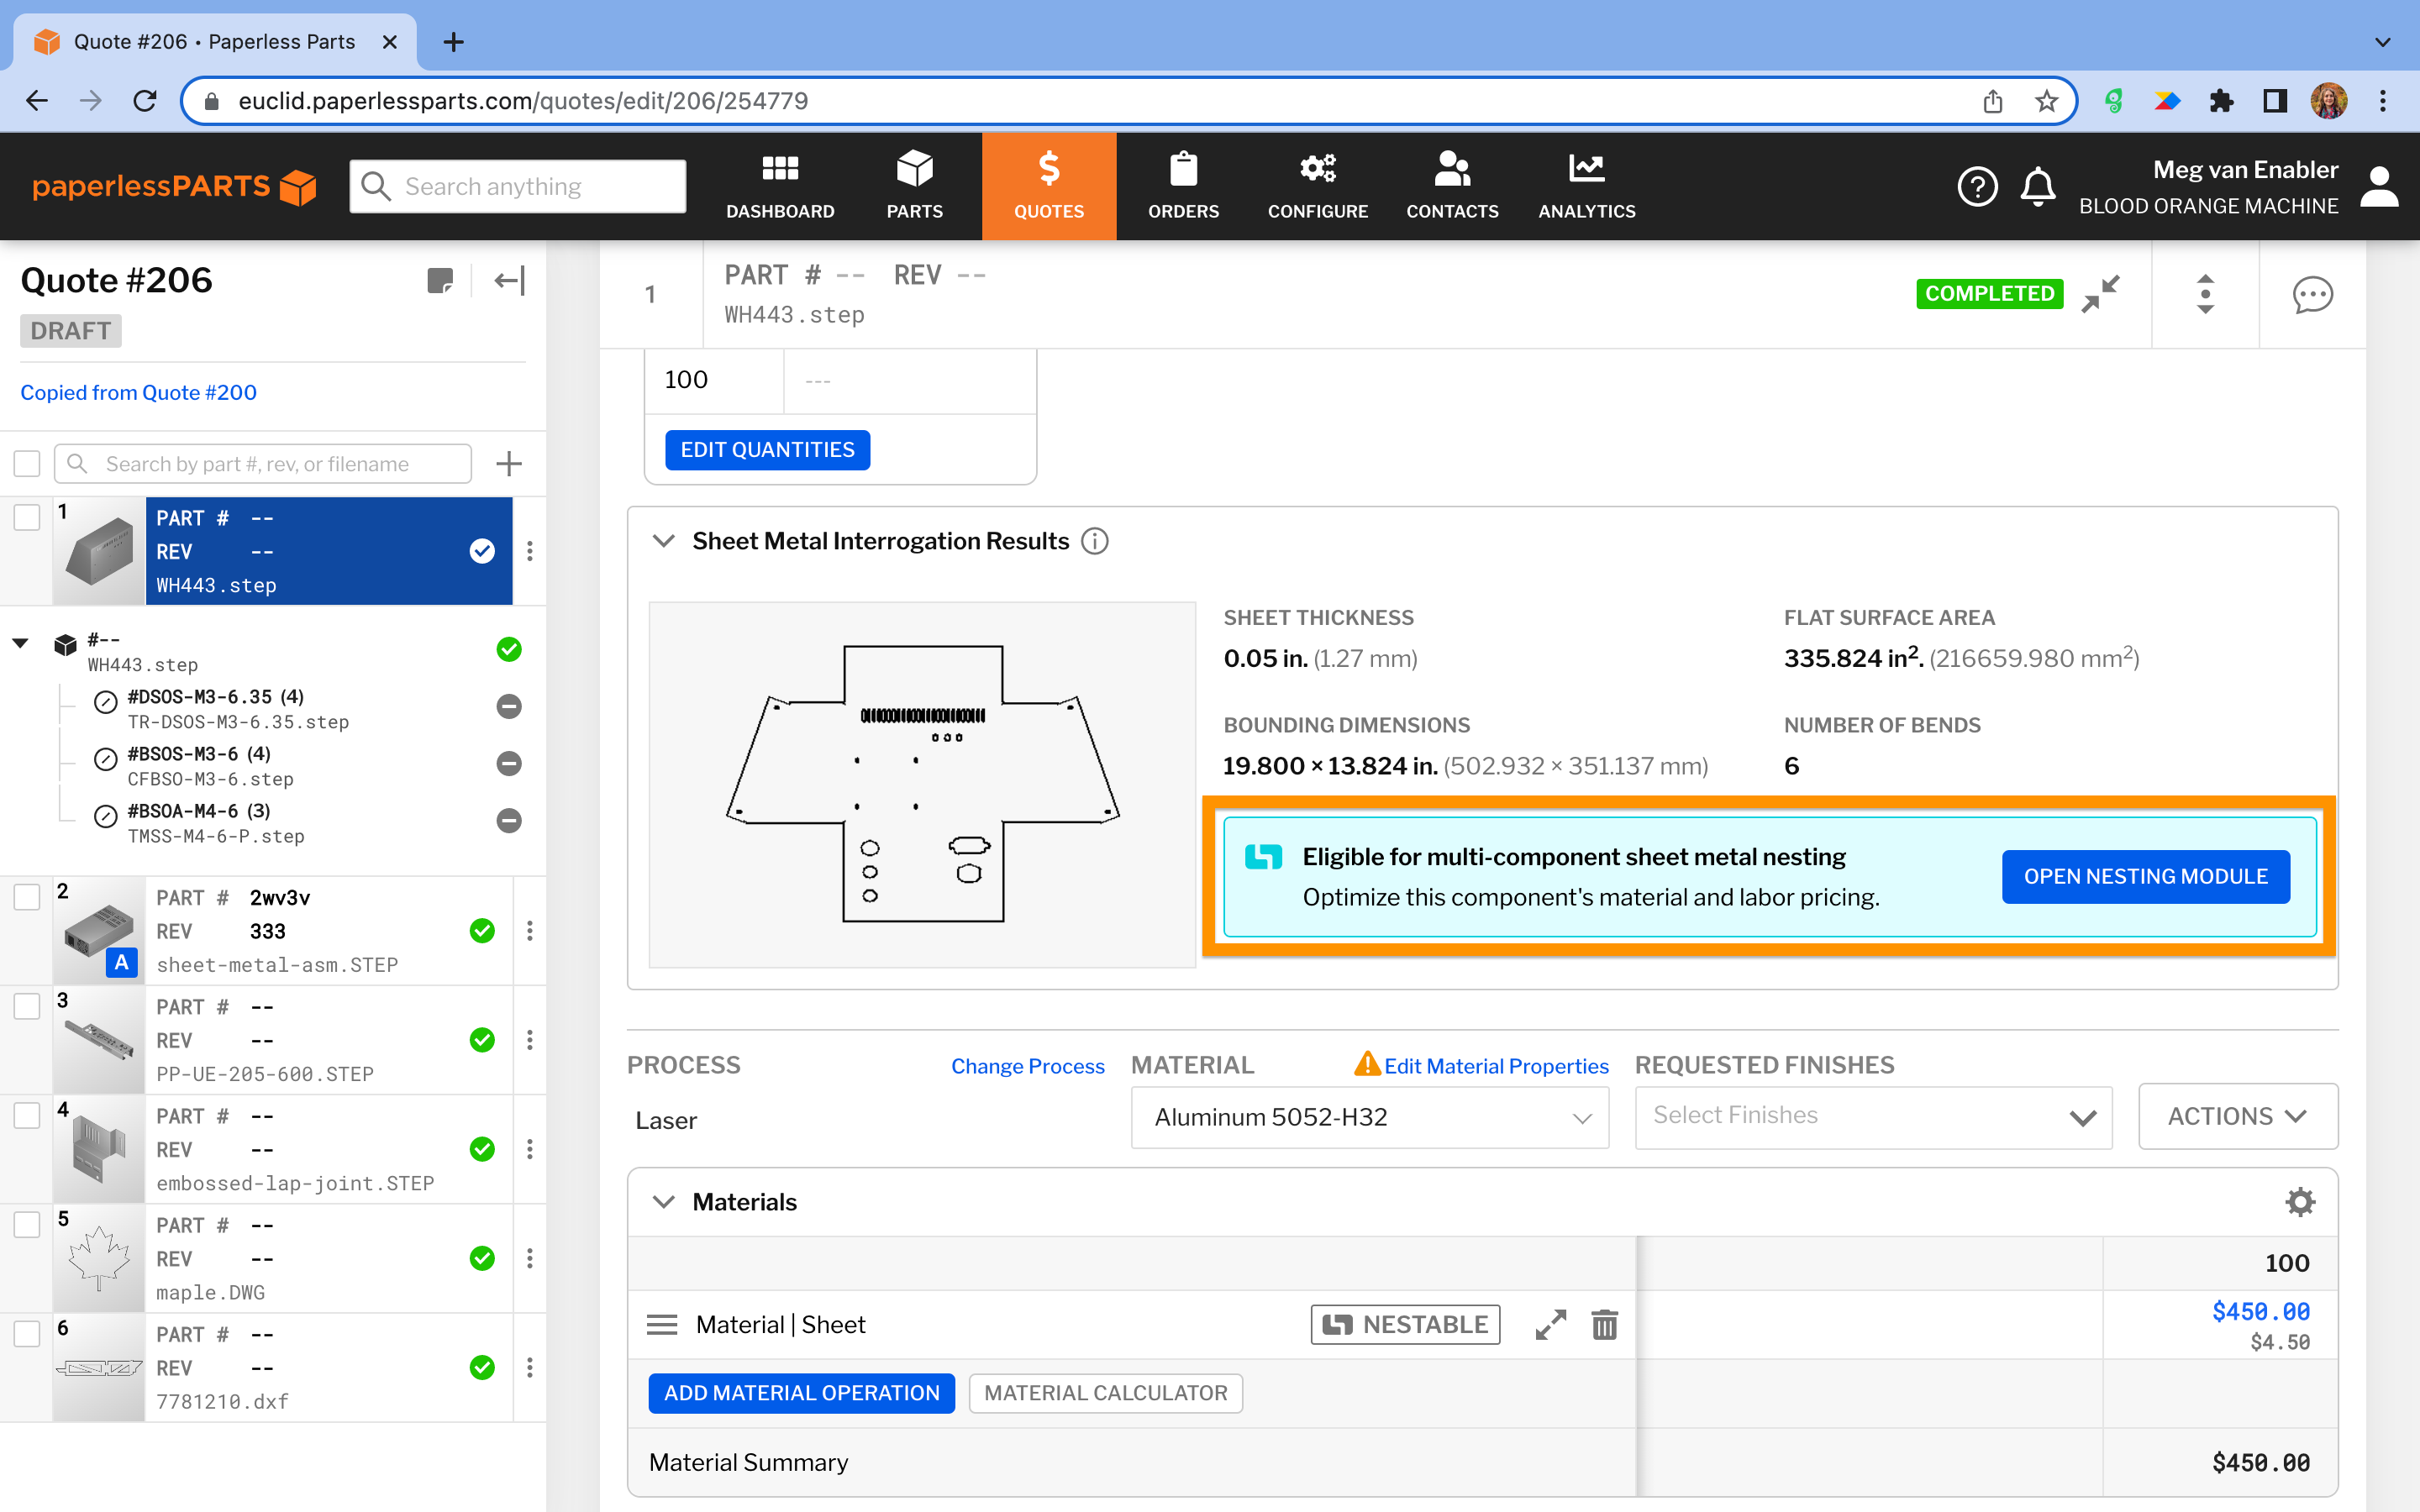Screen dimensions: 2420x1512
Task: Open the quote notes sticky icon
Action: 440,281
